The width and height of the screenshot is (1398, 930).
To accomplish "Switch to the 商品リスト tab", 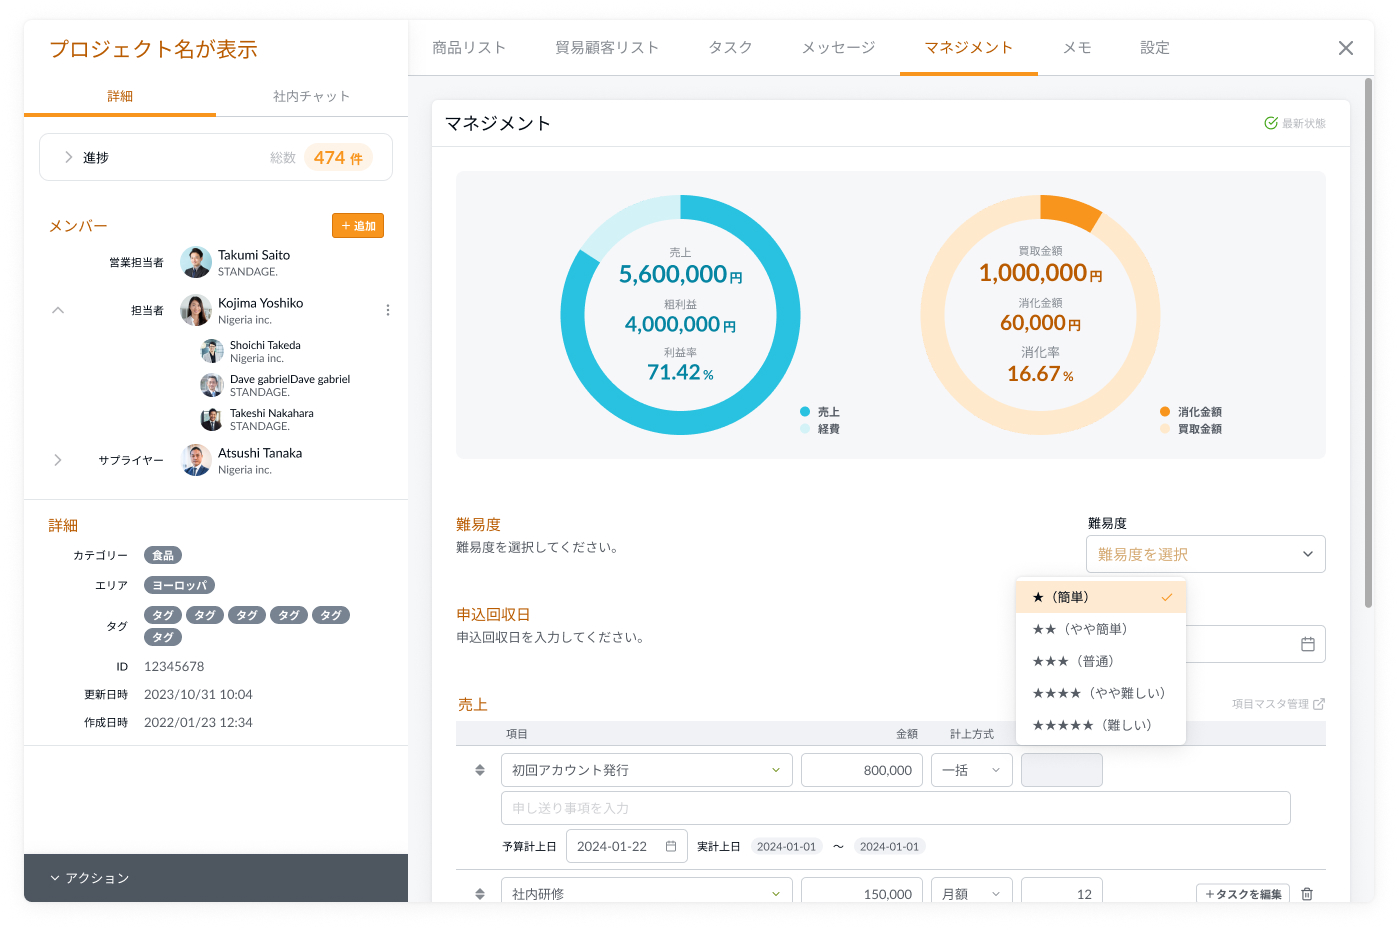I will (x=469, y=48).
